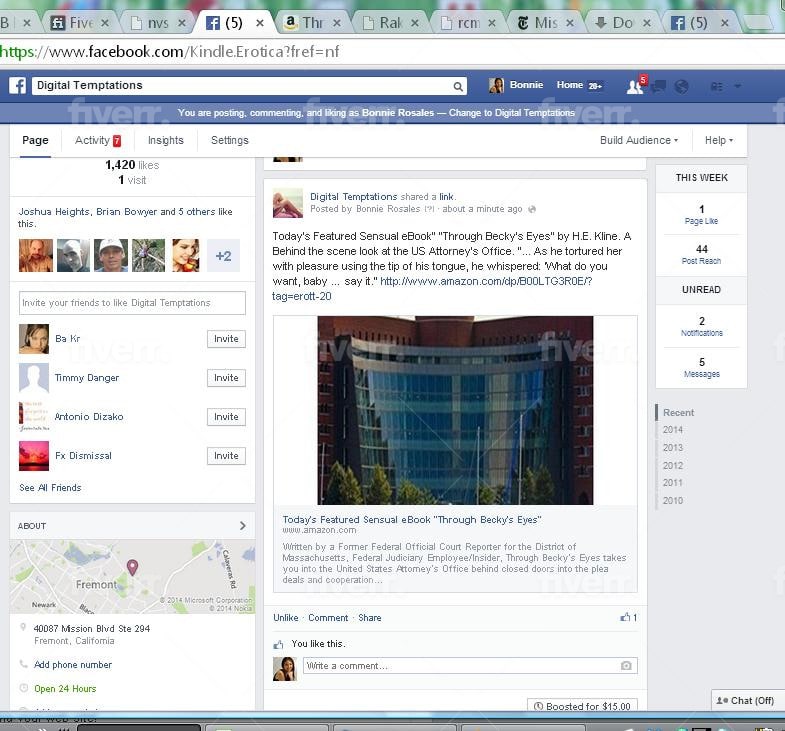Click the Facebook logo icon in the header
Image resolution: width=785 pixels, height=731 pixels.
(x=18, y=86)
